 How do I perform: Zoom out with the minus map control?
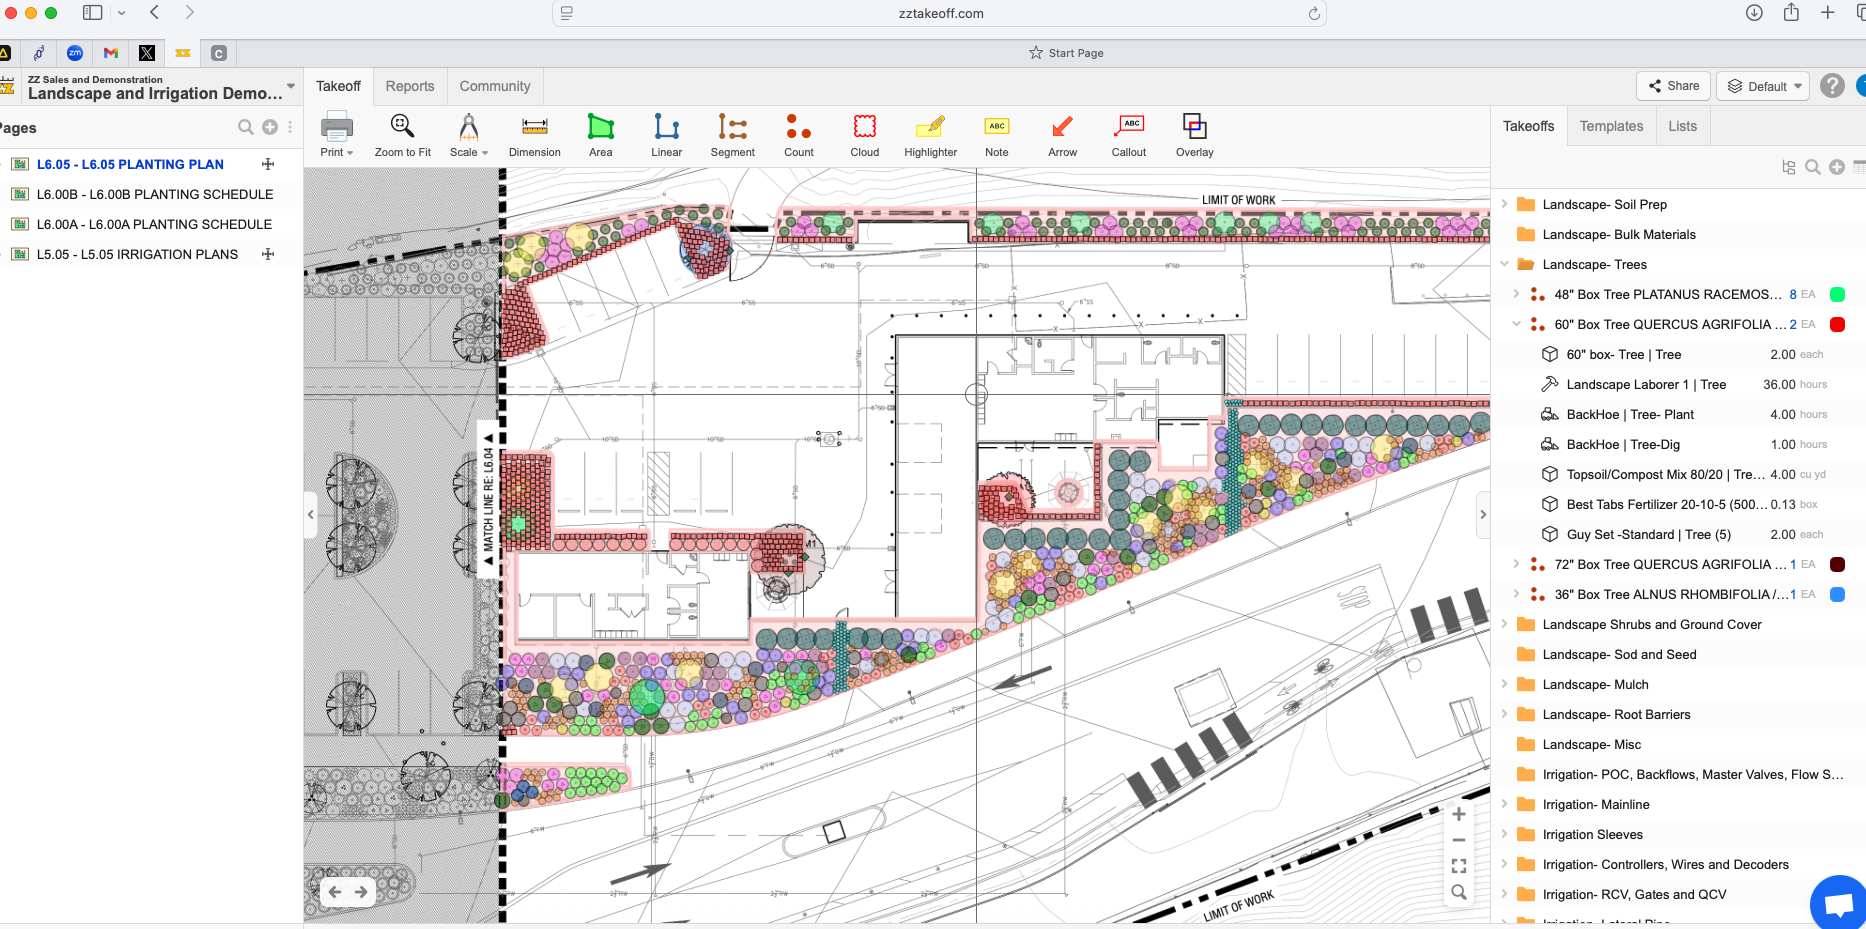click(x=1459, y=840)
